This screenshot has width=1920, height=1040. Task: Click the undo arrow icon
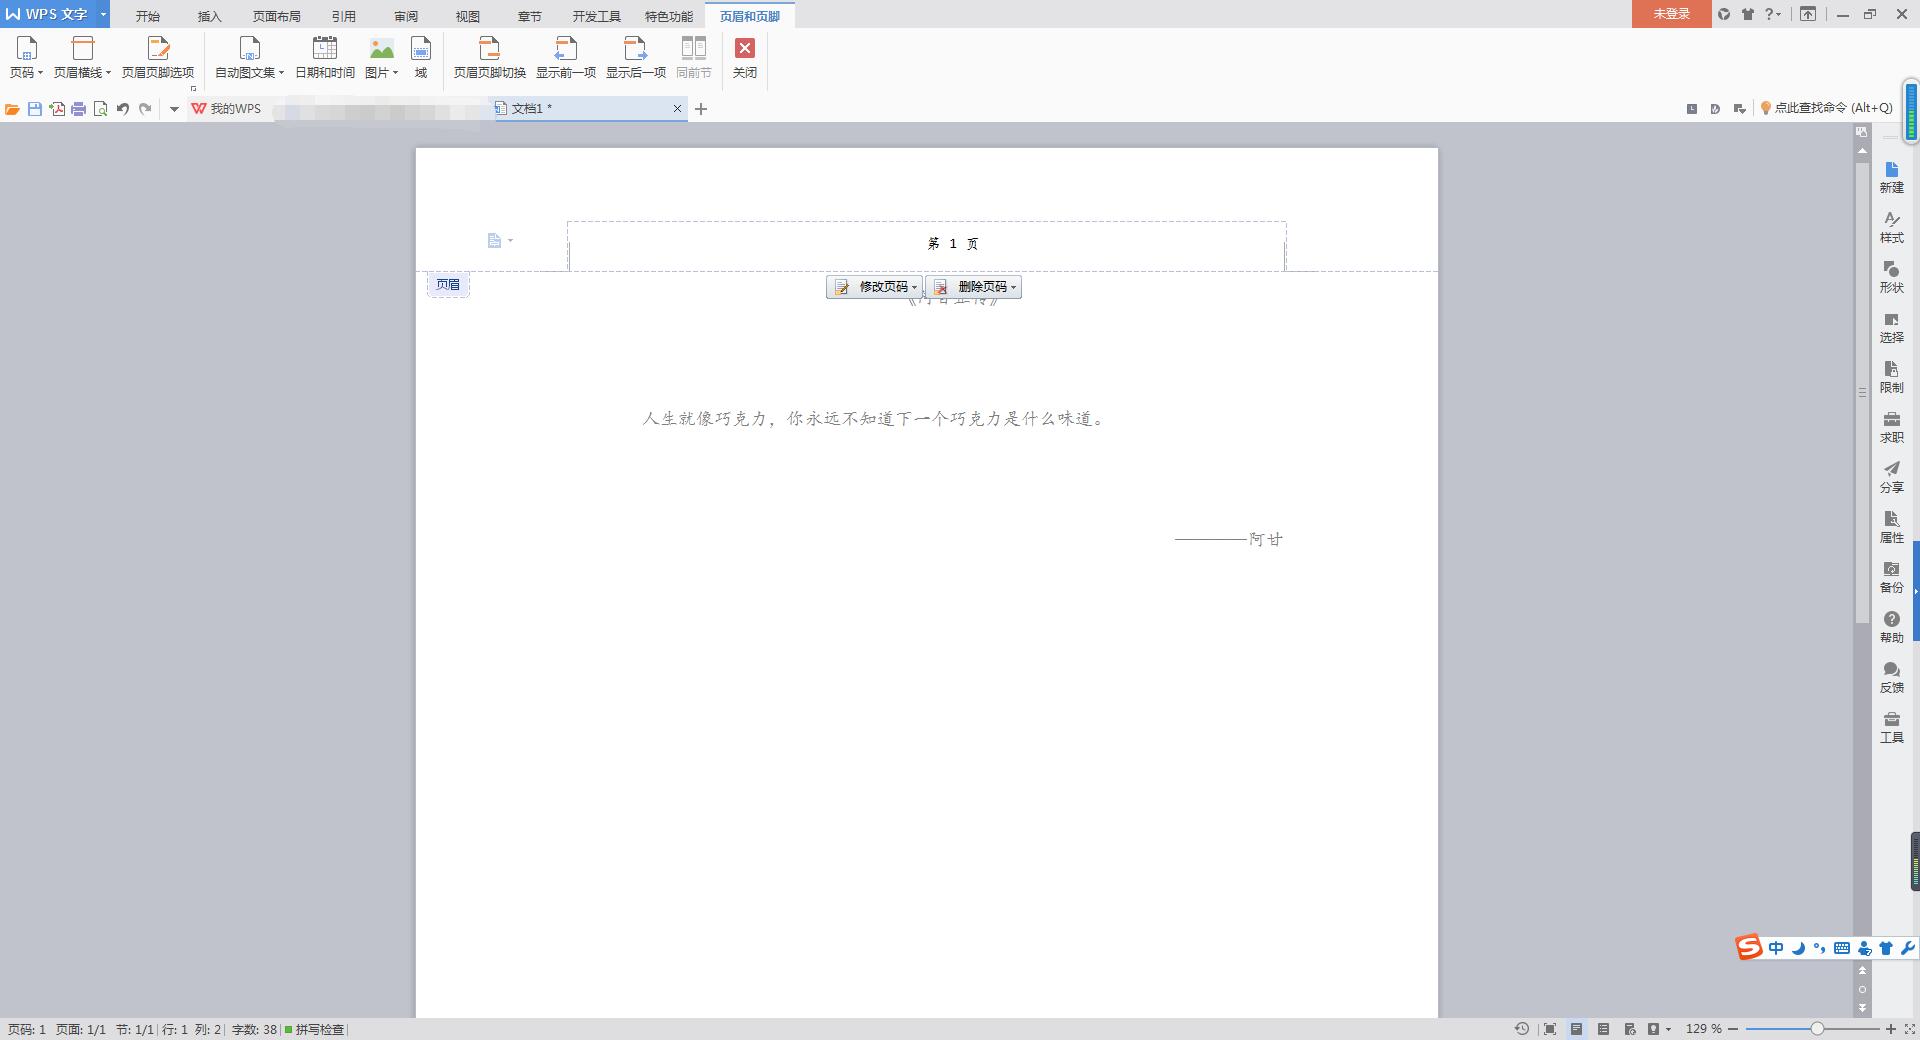point(123,109)
